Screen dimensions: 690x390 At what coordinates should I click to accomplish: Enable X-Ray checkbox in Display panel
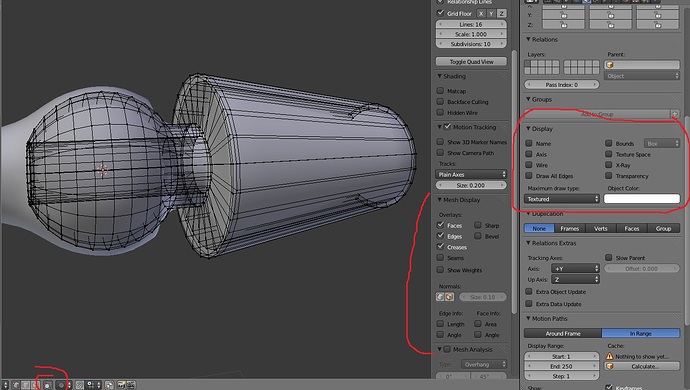click(x=609, y=165)
